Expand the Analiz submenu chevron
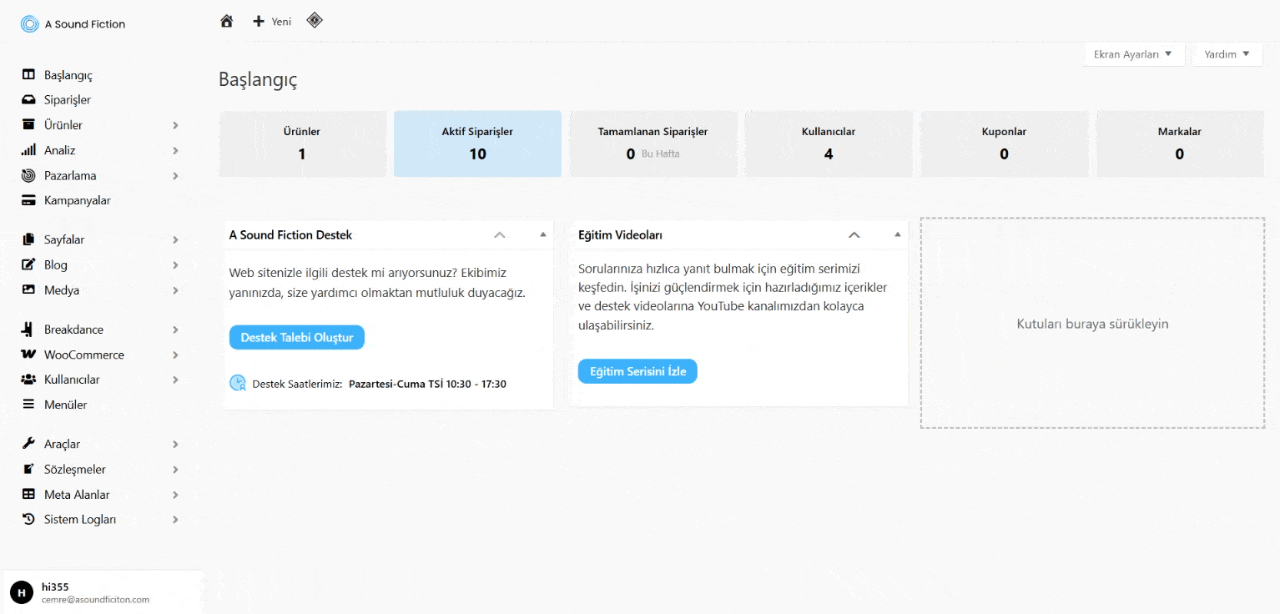1280x614 pixels. click(174, 149)
